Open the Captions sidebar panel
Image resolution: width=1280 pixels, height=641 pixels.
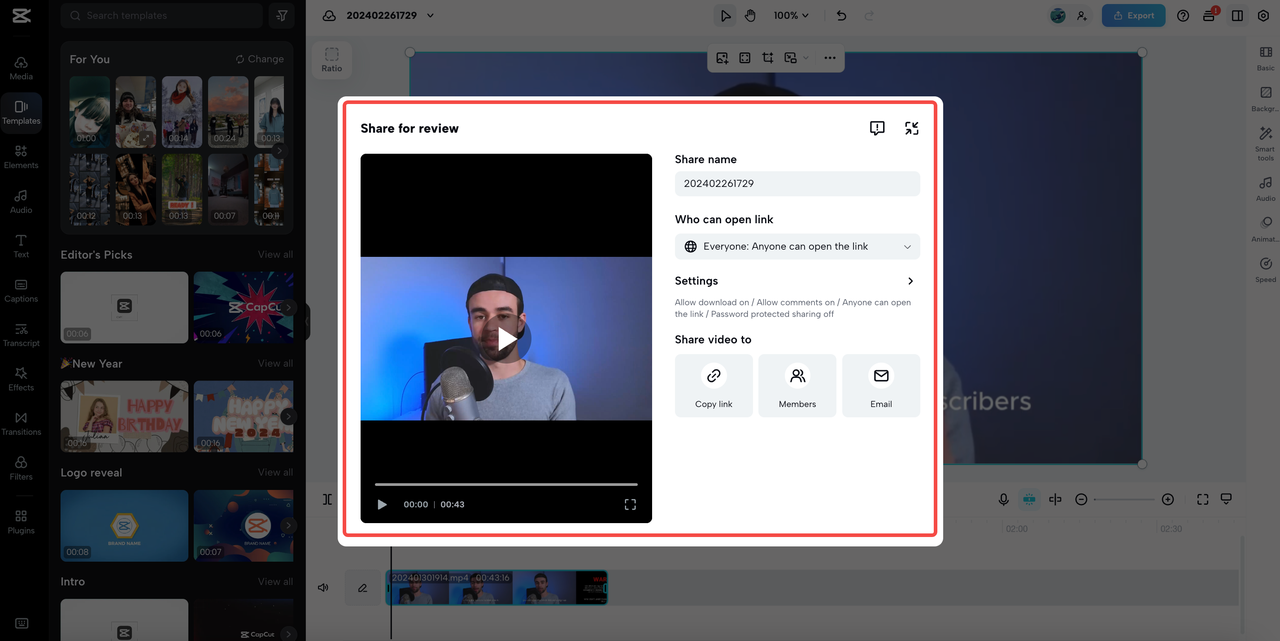tap(21, 290)
